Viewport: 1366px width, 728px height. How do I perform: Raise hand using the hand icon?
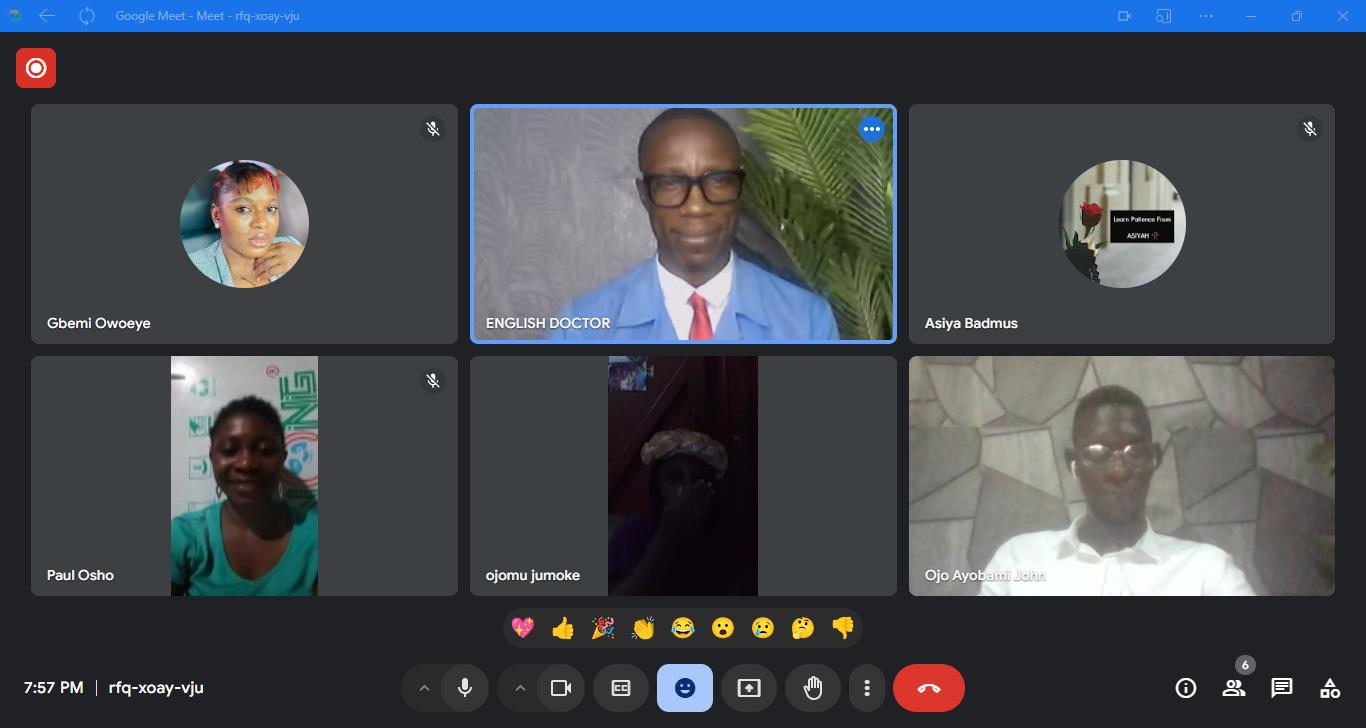pyautogui.click(x=813, y=688)
